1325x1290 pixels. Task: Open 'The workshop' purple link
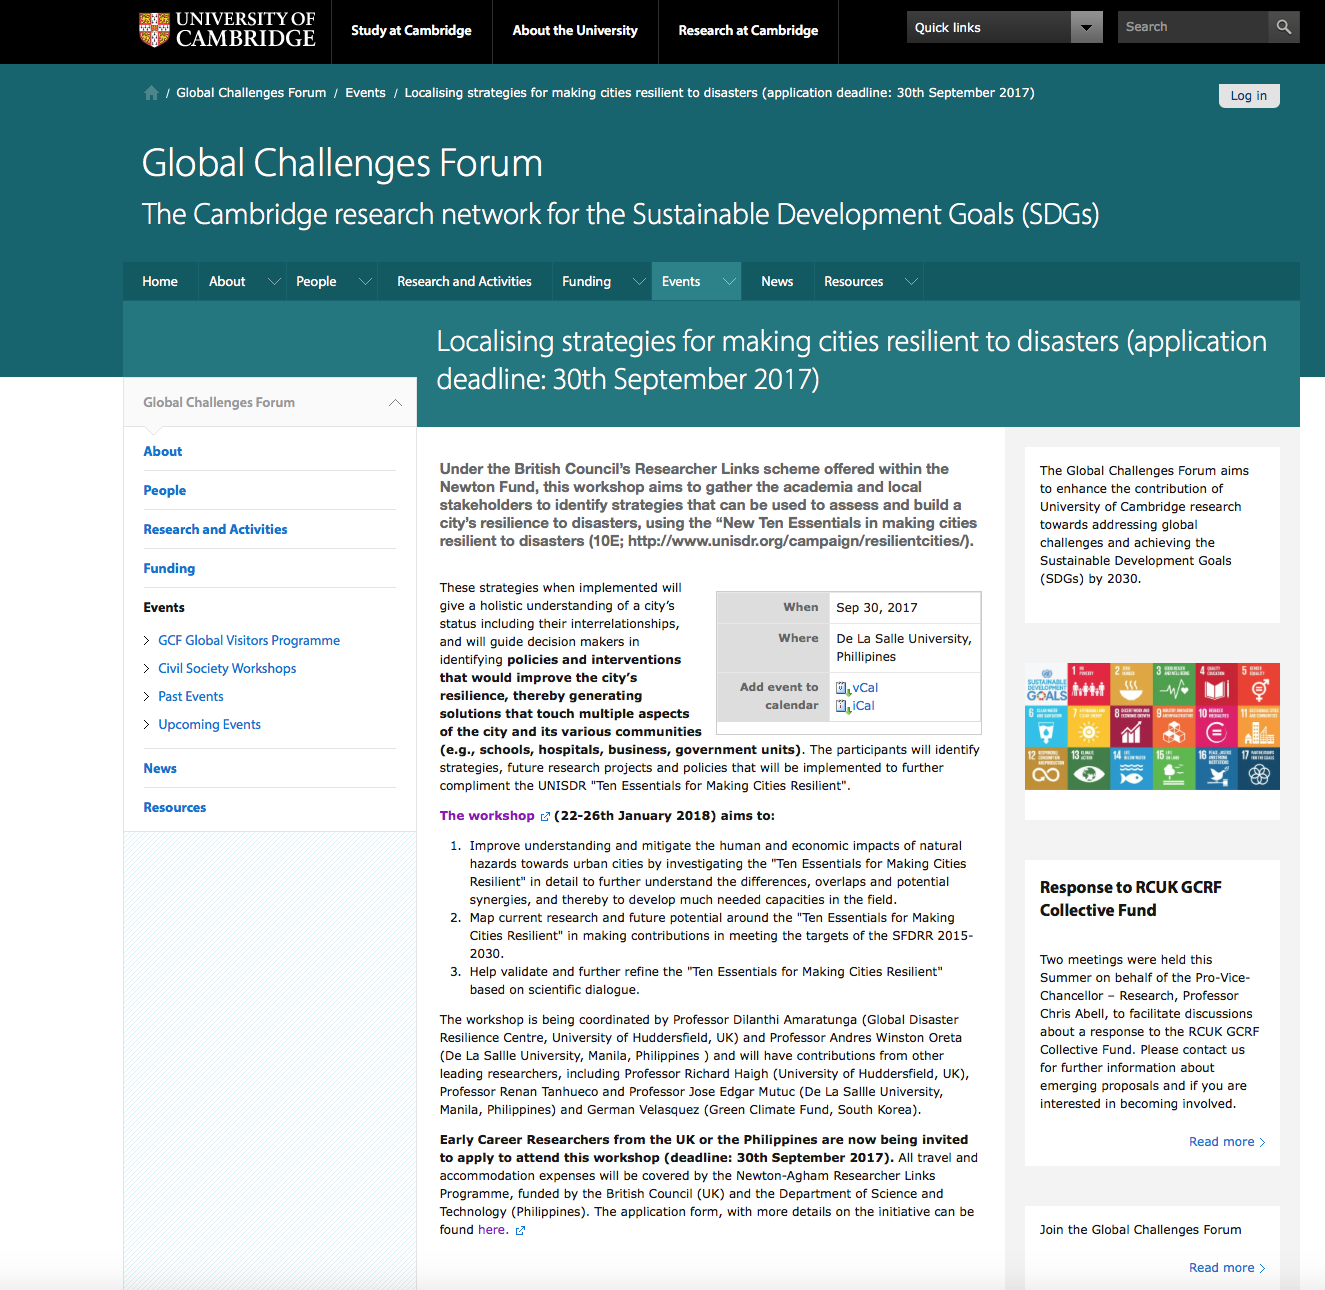click(x=487, y=816)
